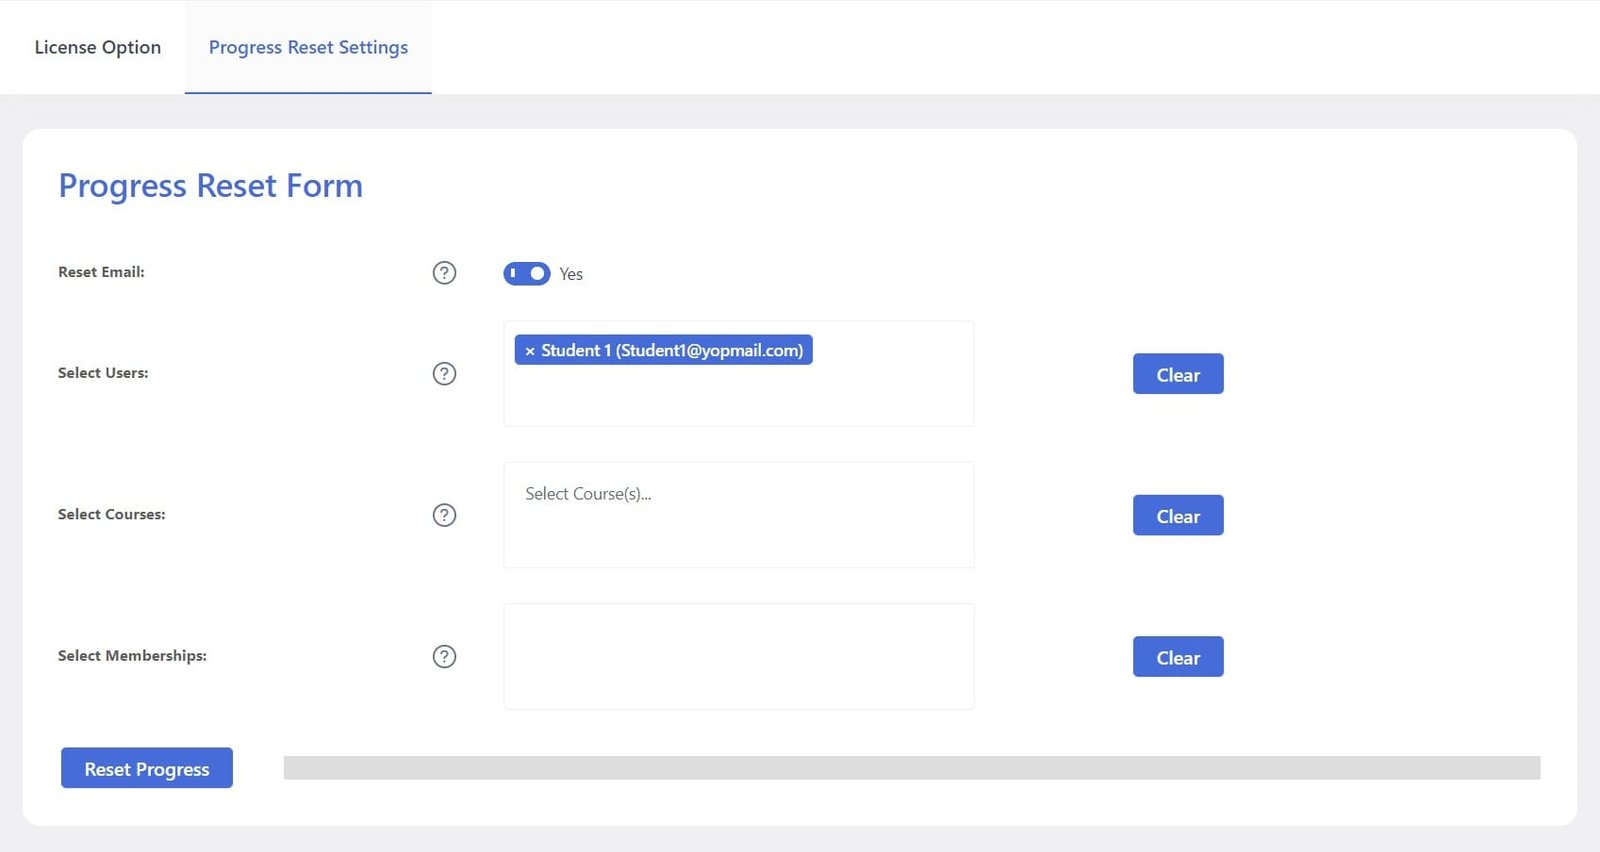Click the Select Memberships label
1600x852 pixels.
[132, 656]
